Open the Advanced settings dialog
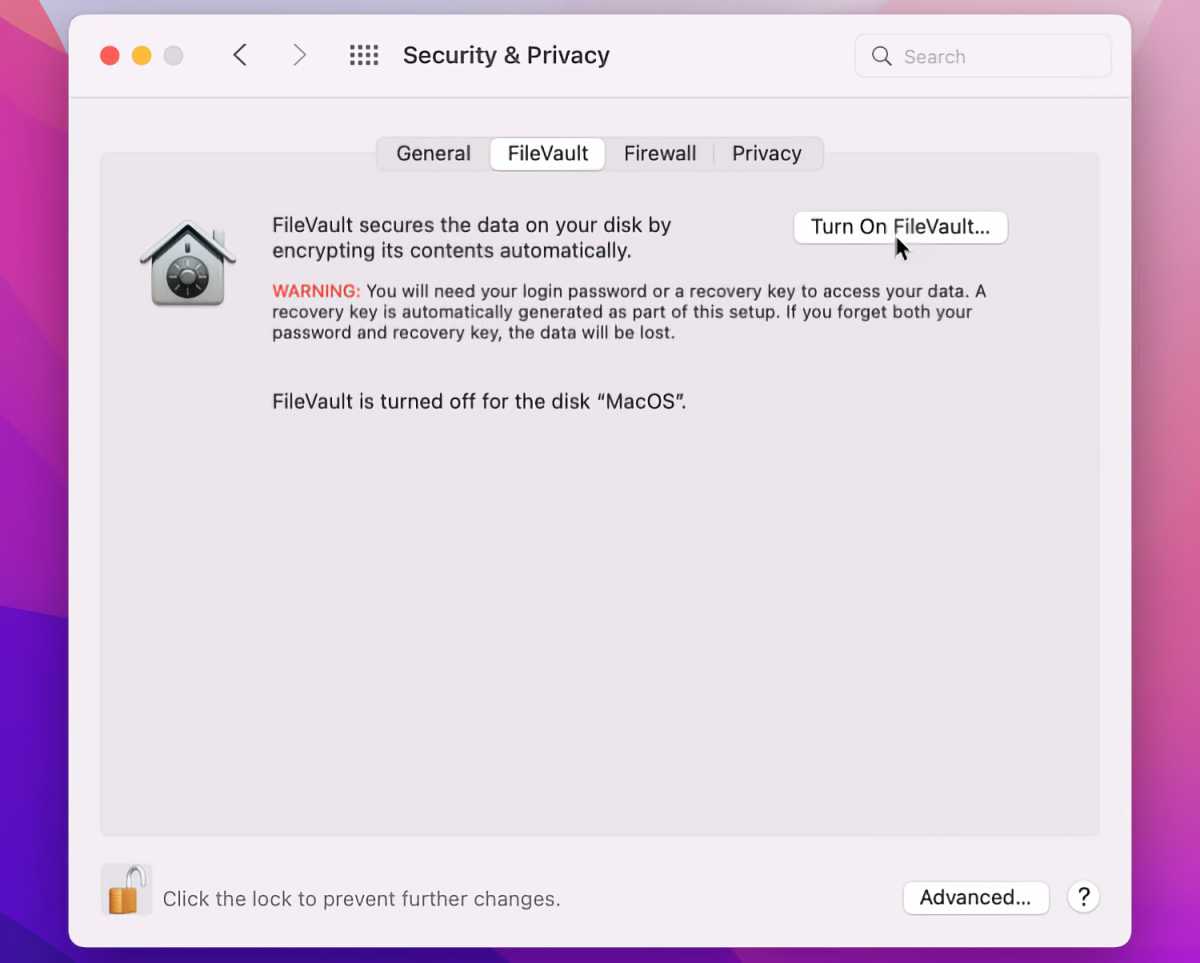The height and width of the screenshot is (963, 1200). pos(975,898)
